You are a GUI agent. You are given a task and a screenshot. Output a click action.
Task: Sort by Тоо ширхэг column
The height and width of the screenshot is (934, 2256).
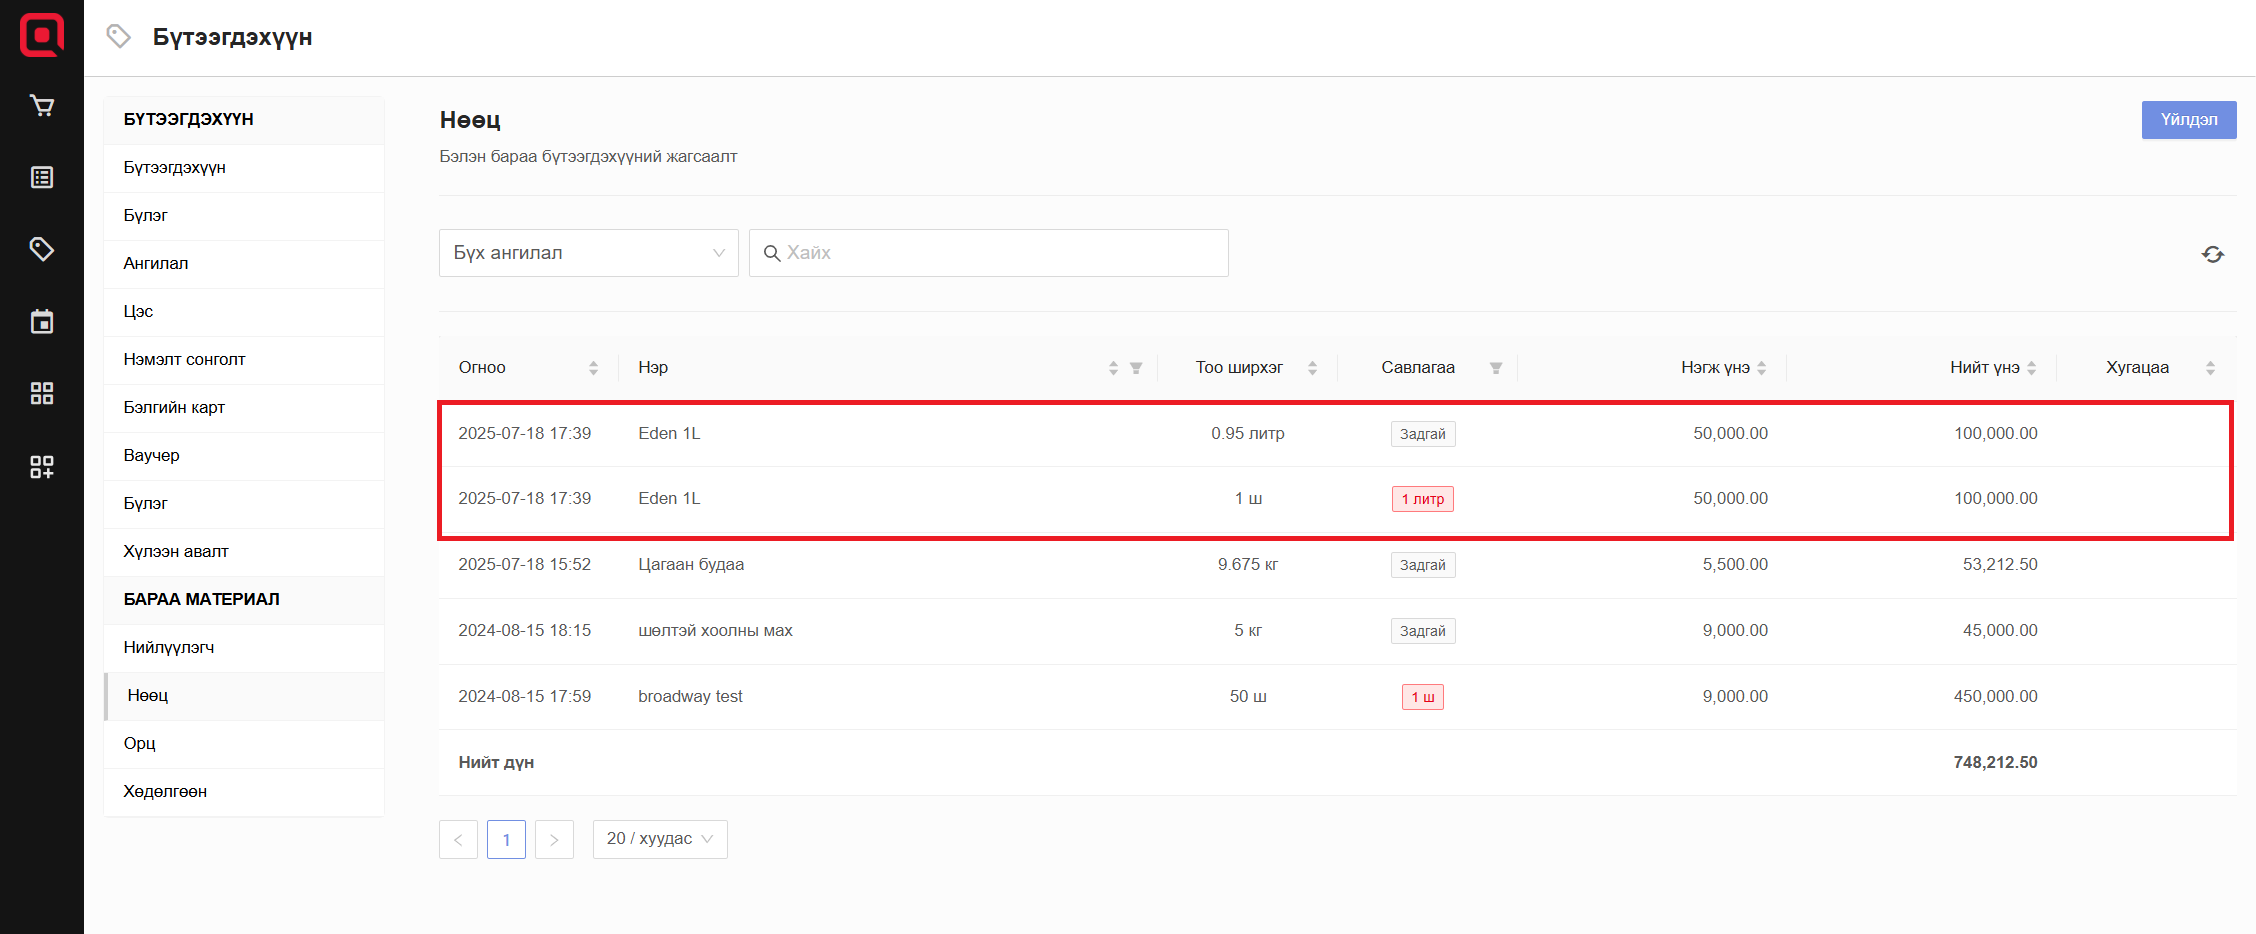coord(1312,368)
